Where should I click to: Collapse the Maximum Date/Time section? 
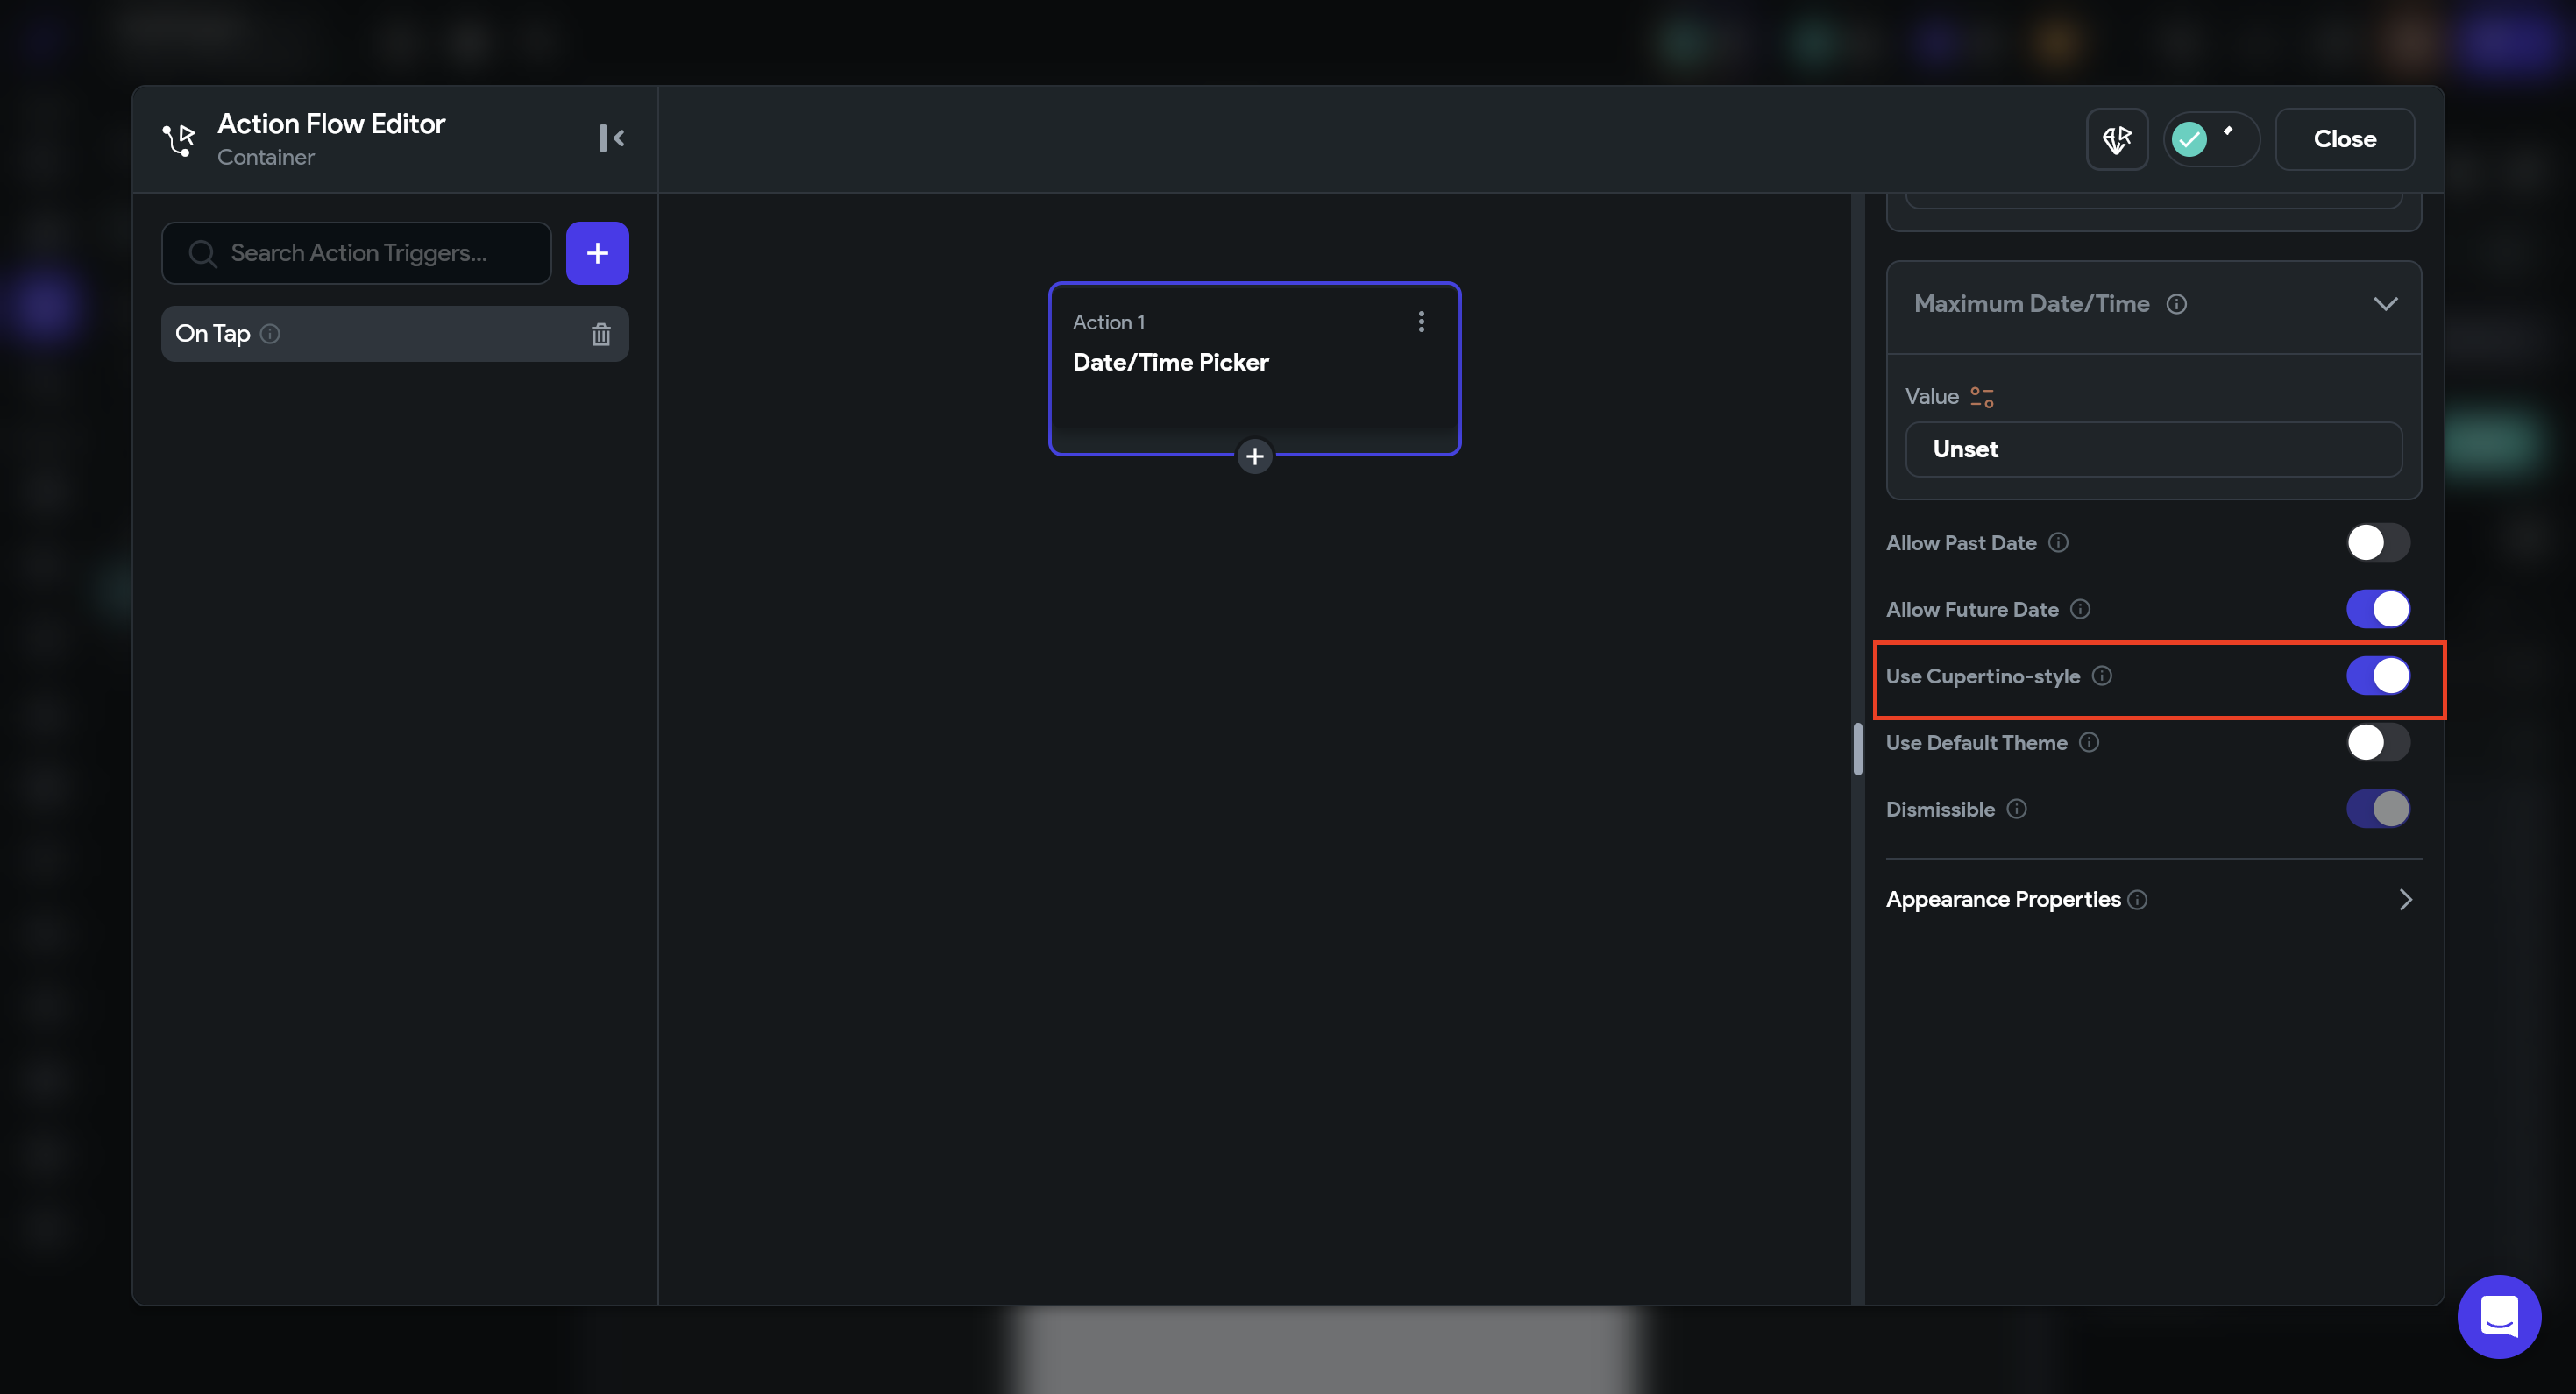[2385, 304]
